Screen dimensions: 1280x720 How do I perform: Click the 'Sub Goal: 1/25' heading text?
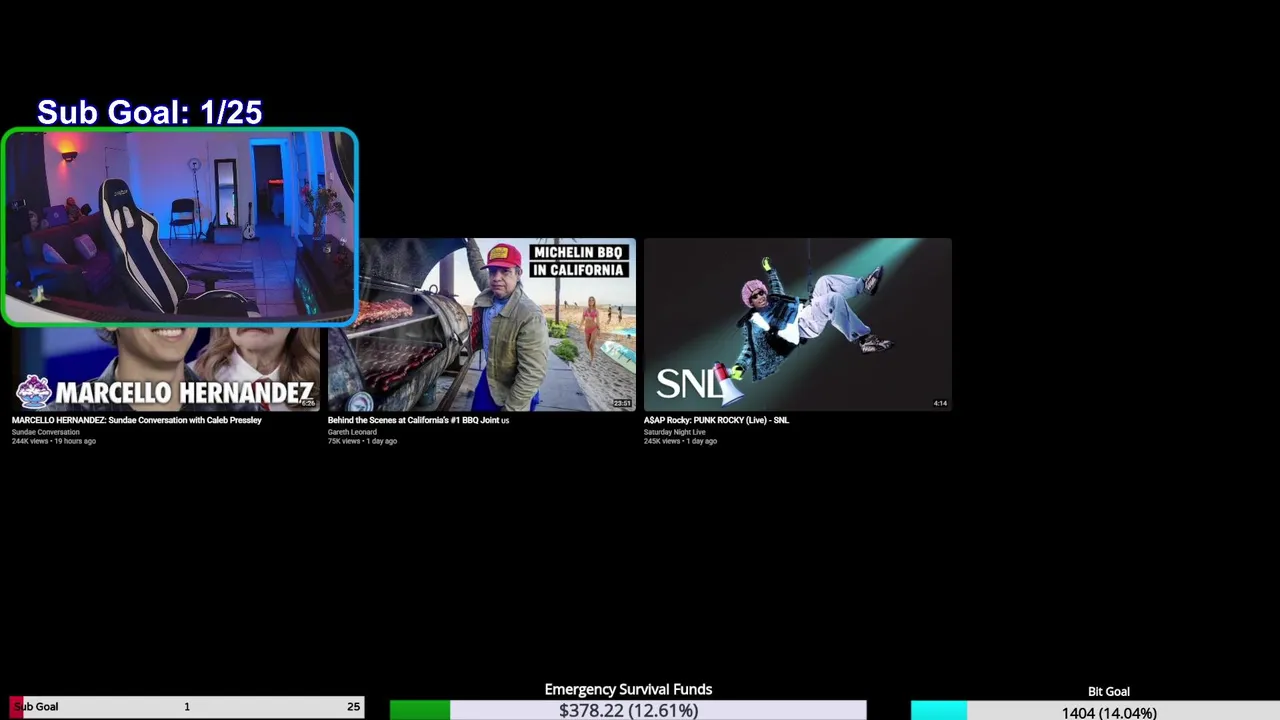coord(150,113)
